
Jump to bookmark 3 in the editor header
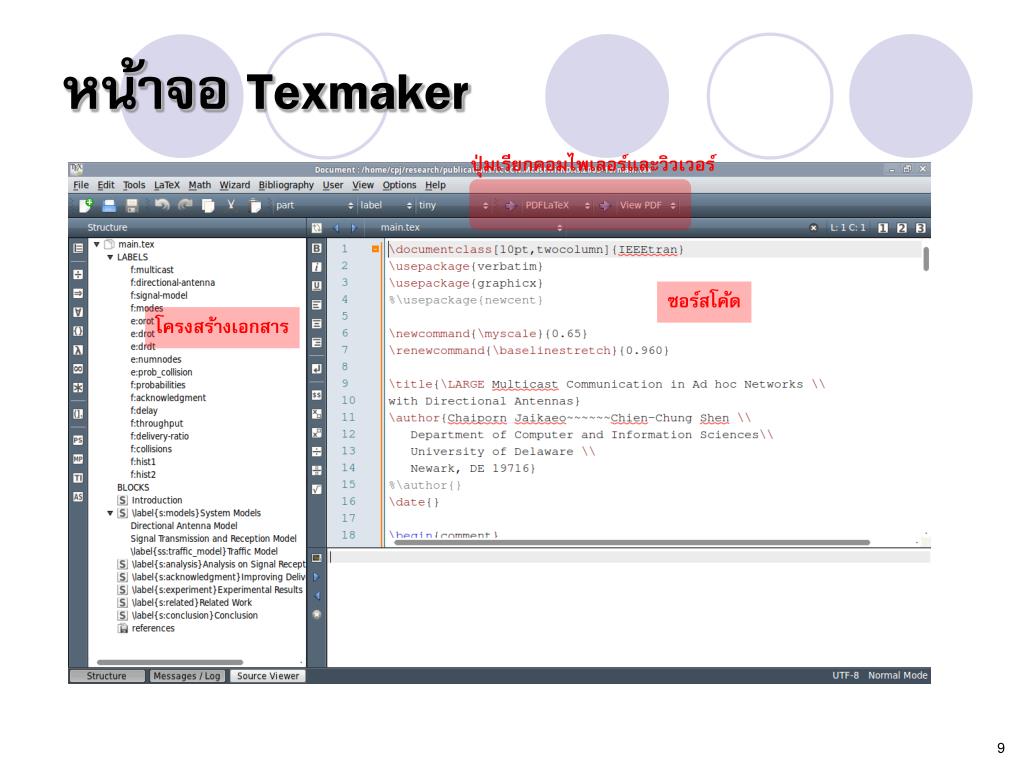coord(921,228)
